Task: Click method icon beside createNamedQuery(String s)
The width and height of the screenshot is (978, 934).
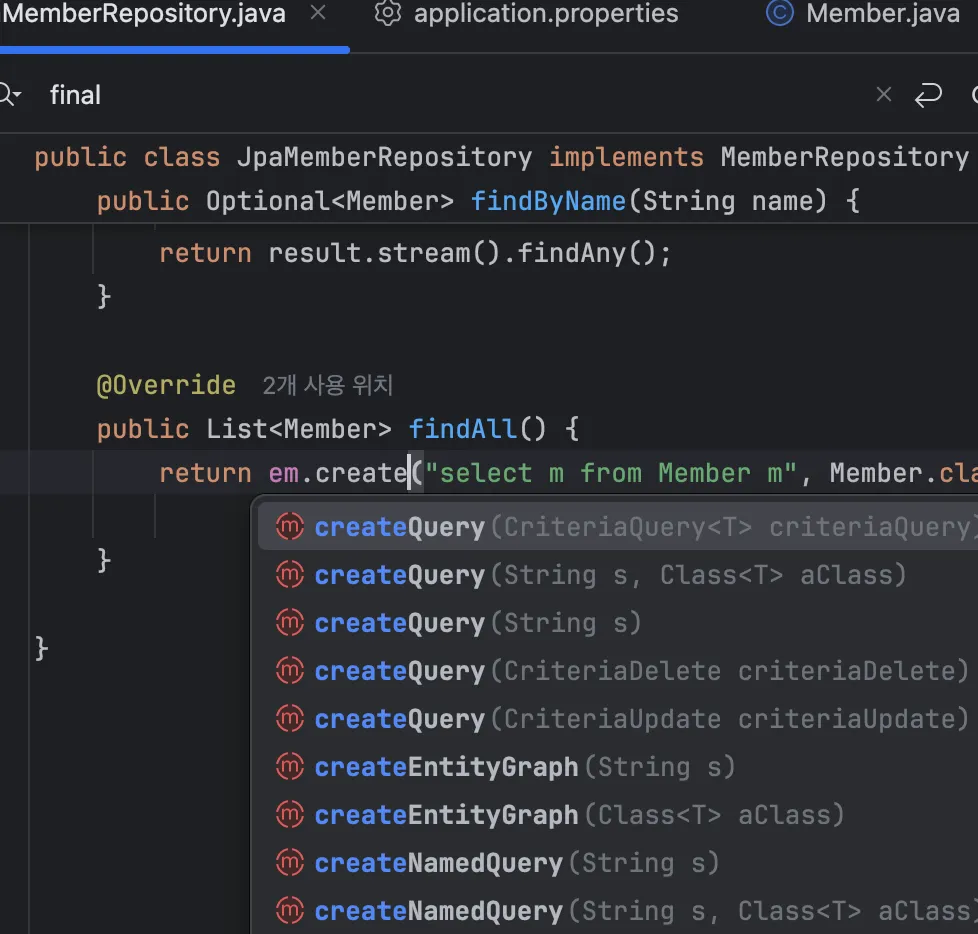Action: [x=290, y=863]
